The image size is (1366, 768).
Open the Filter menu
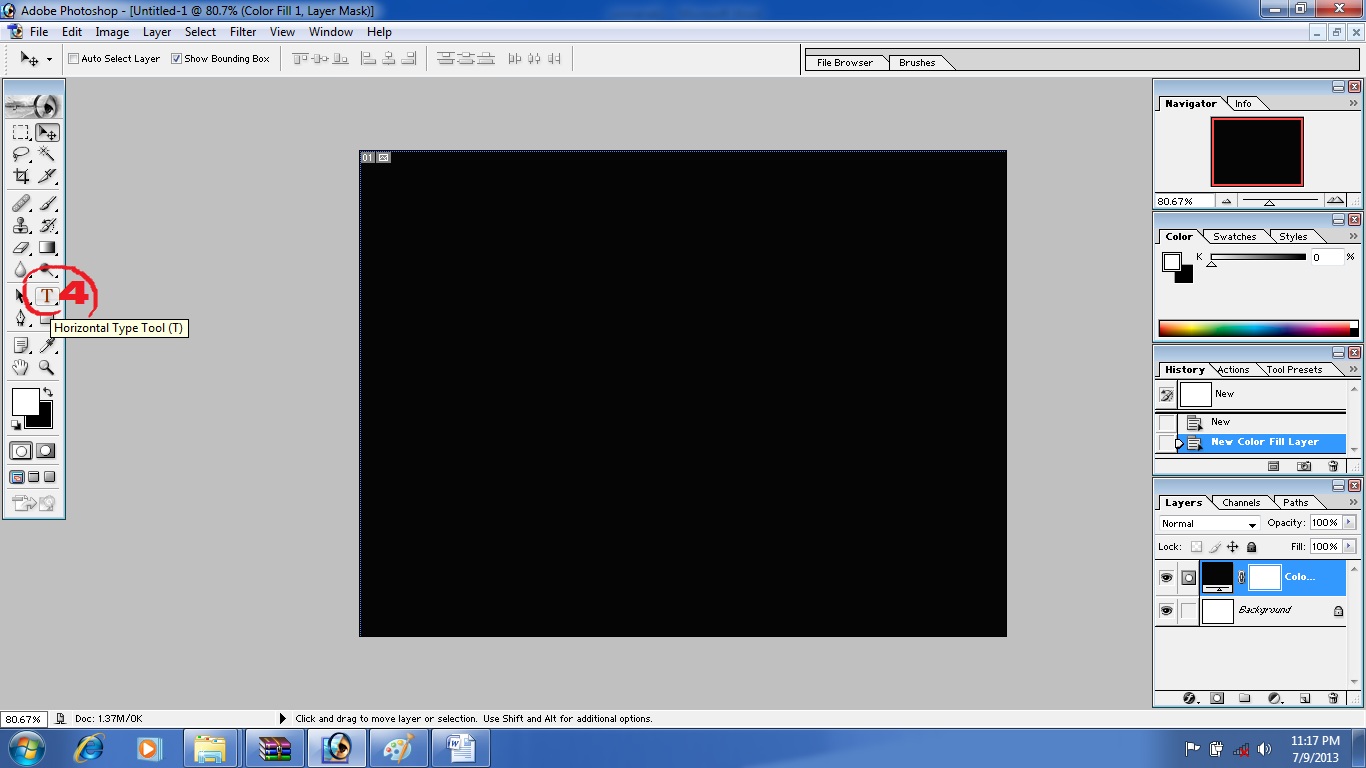tap(243, 31)
